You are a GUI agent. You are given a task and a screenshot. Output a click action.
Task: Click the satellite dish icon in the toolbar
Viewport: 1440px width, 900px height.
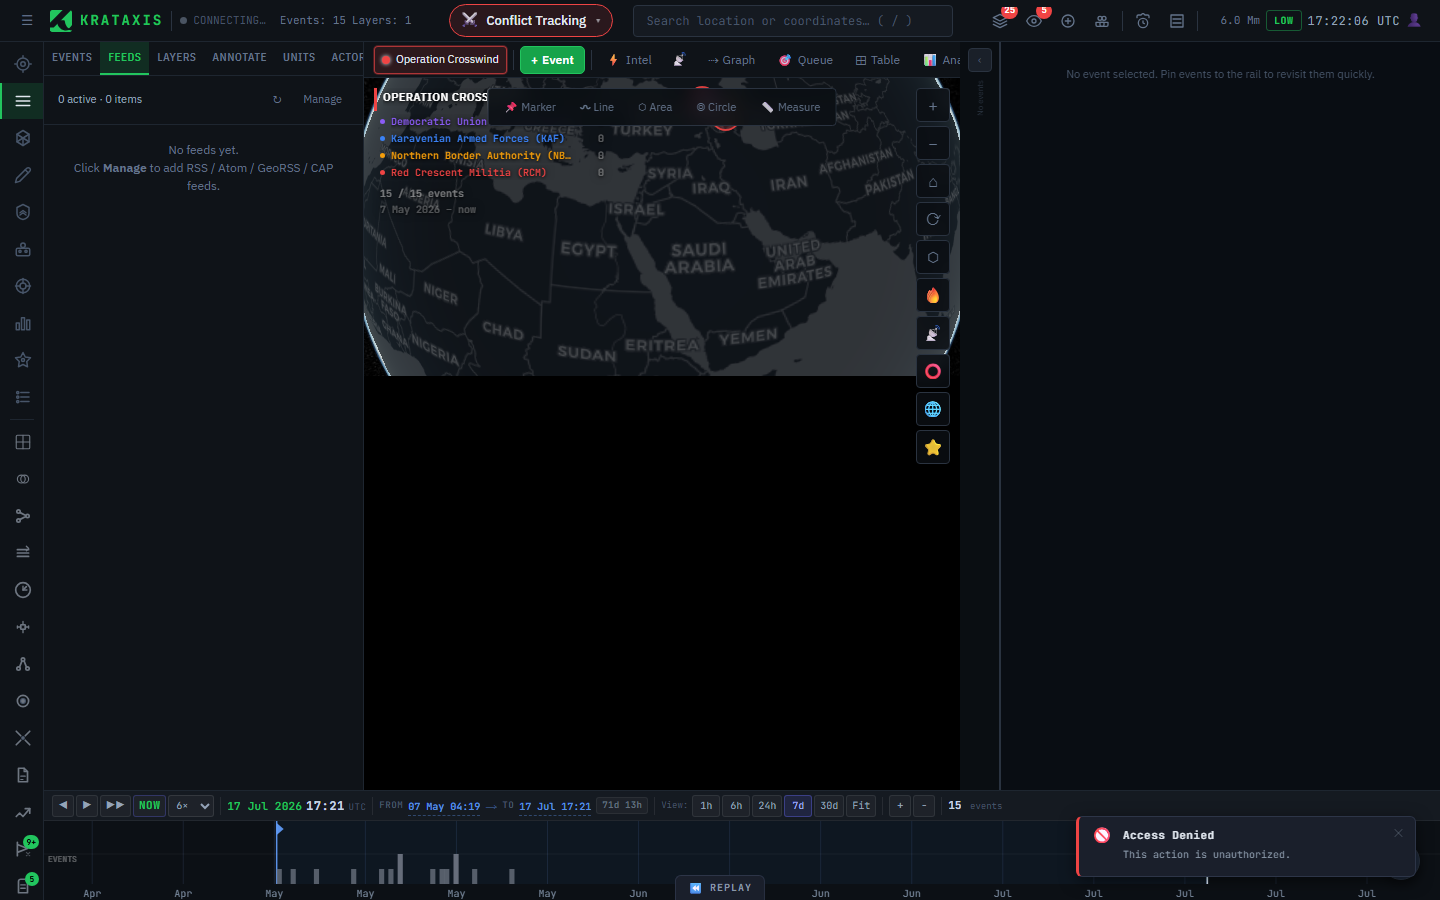tap(679, 60)
